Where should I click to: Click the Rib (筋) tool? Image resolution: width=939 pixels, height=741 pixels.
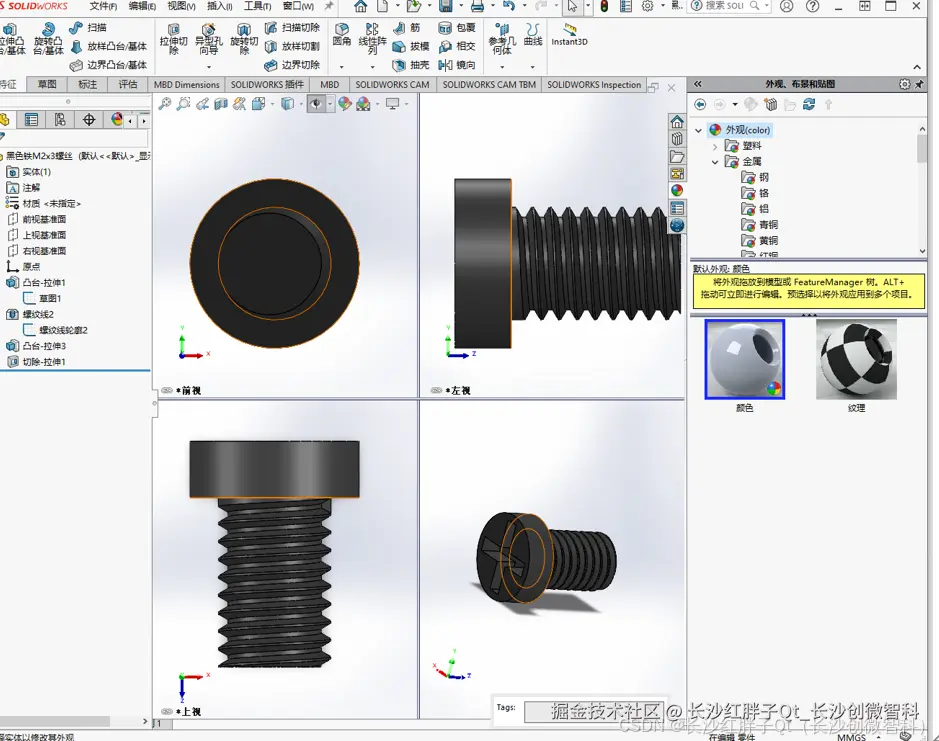pos(407,28)
